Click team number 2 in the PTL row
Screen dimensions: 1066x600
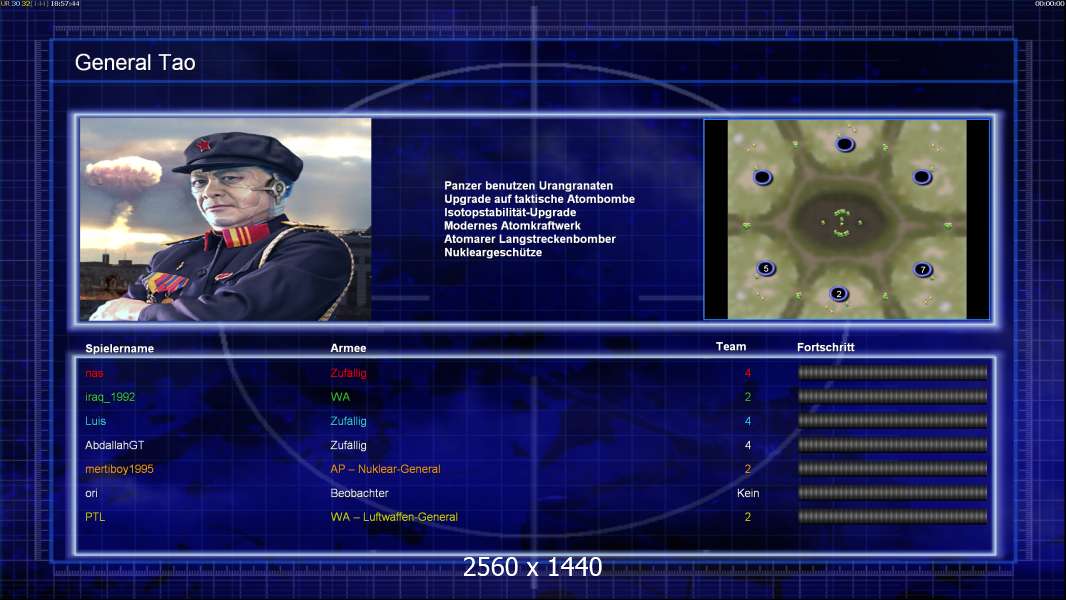[x=748, y=517]
